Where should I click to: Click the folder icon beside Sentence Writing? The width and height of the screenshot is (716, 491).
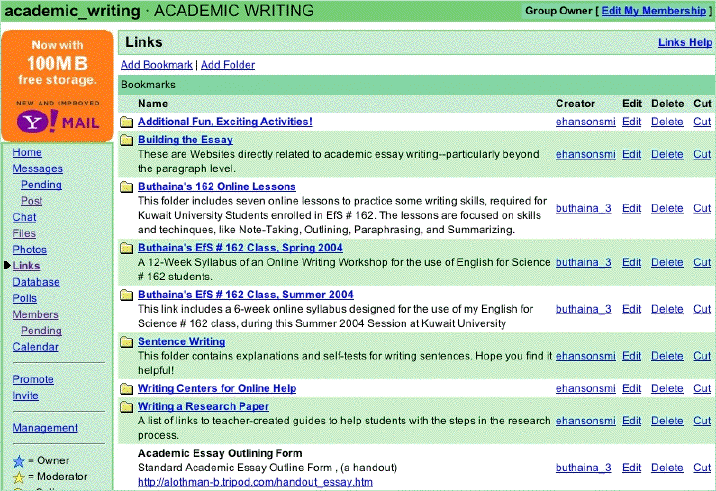(126, 342)
